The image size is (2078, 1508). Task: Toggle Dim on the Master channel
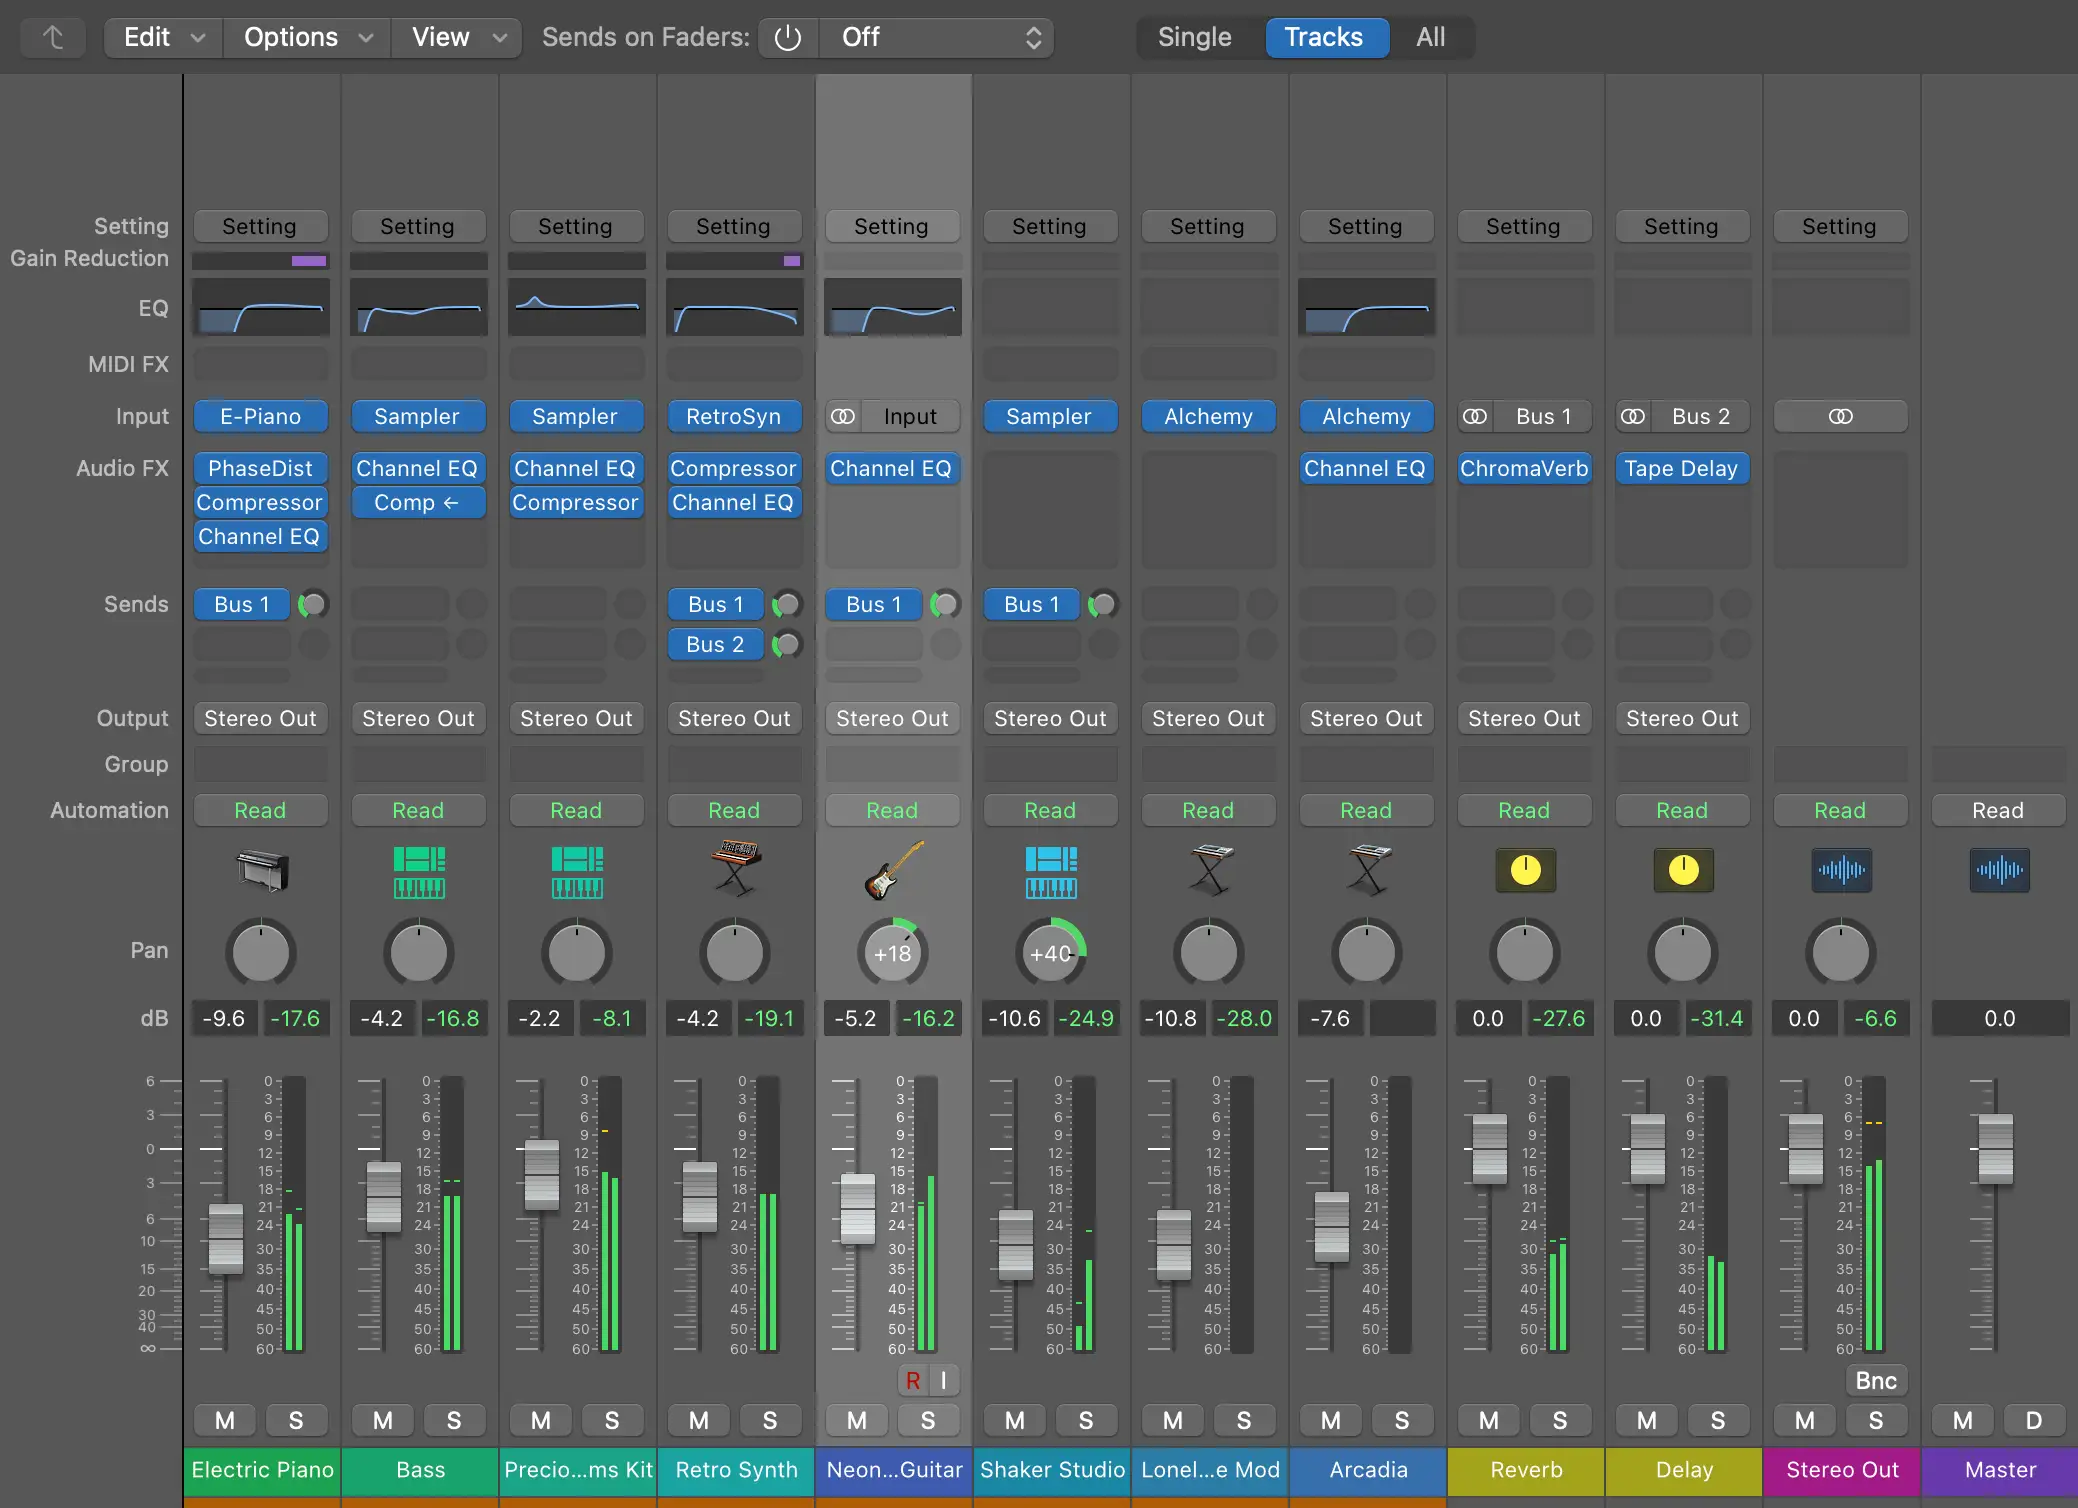pyautogui.click(x=2034, y=1420)
